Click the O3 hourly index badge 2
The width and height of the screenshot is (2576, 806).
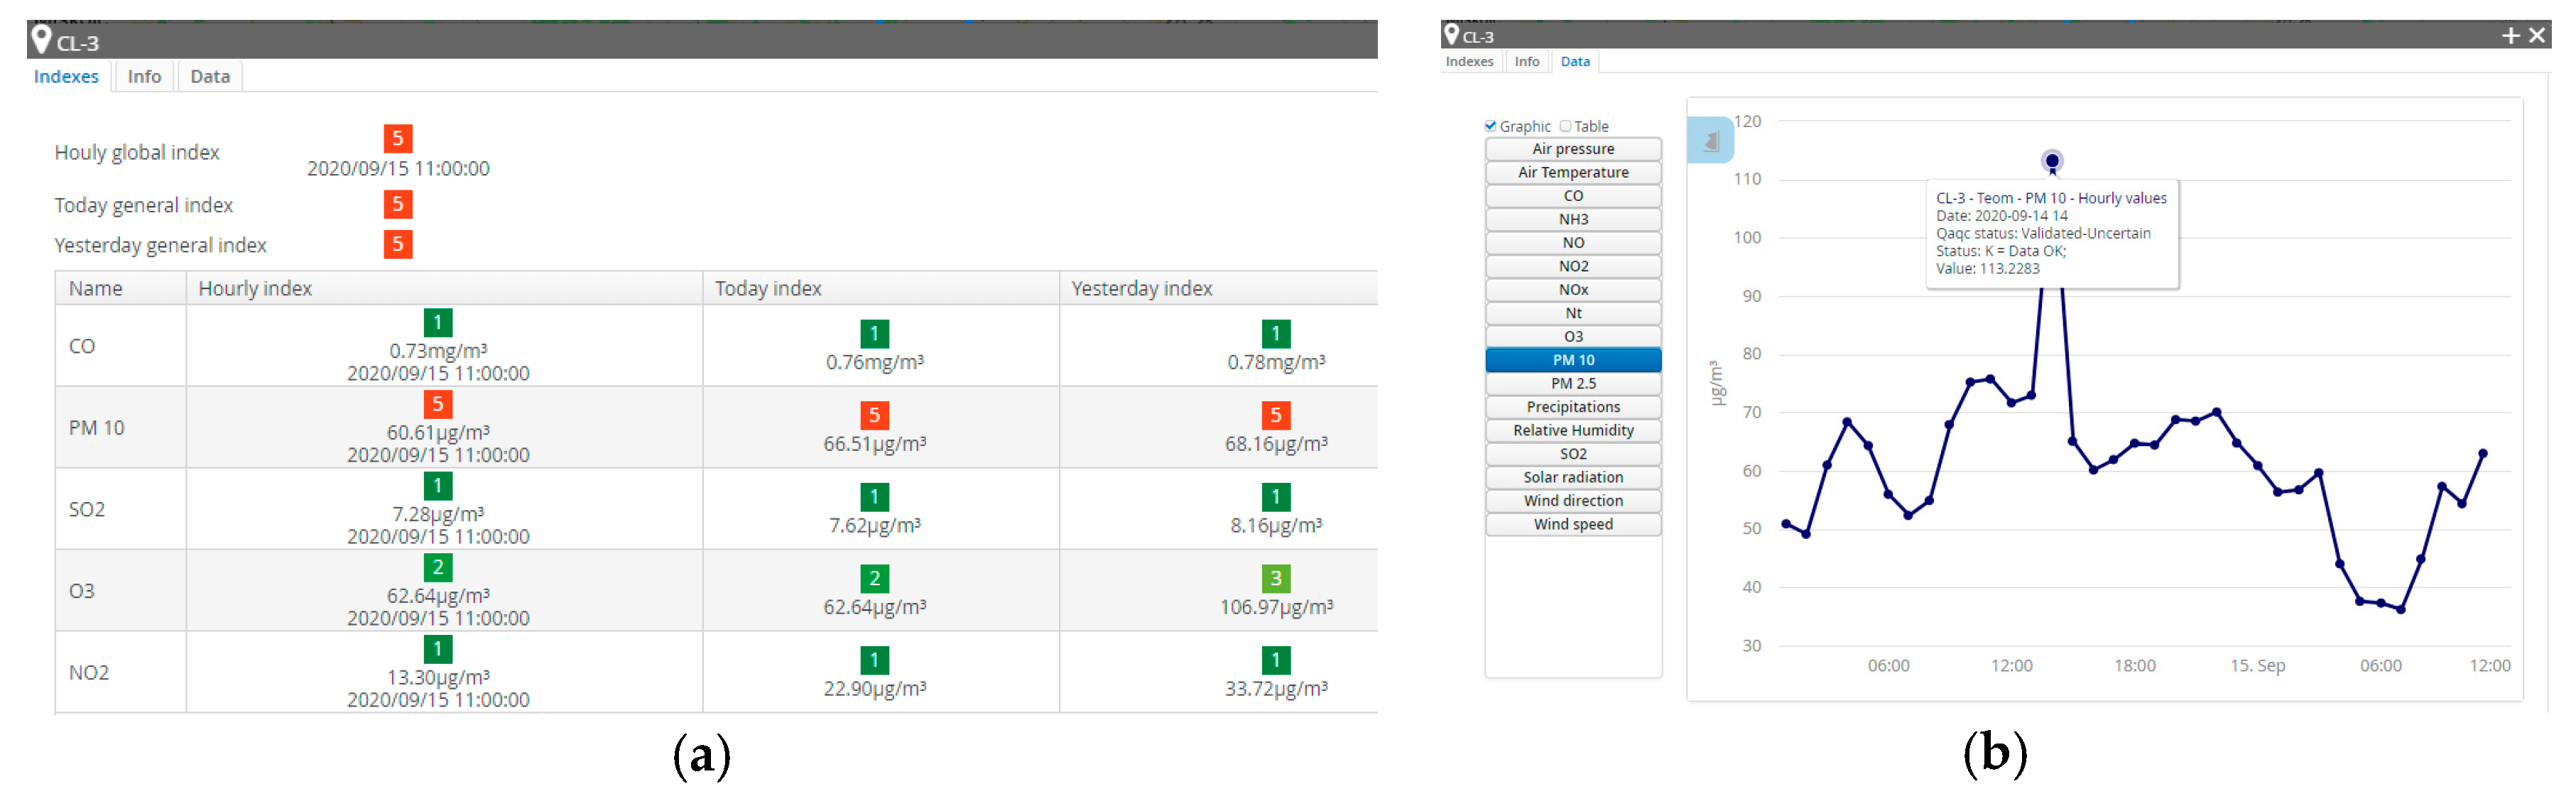click(437, 567)
